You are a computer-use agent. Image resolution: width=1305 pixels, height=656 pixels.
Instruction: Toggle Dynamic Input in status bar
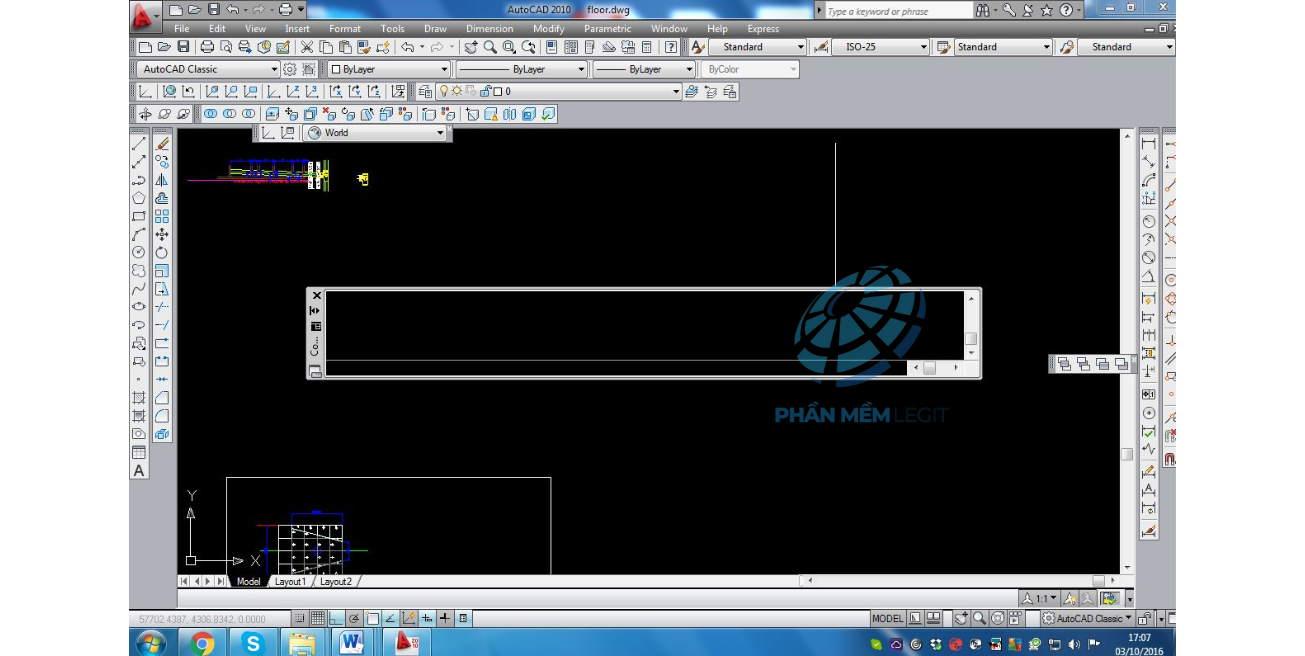427,619
